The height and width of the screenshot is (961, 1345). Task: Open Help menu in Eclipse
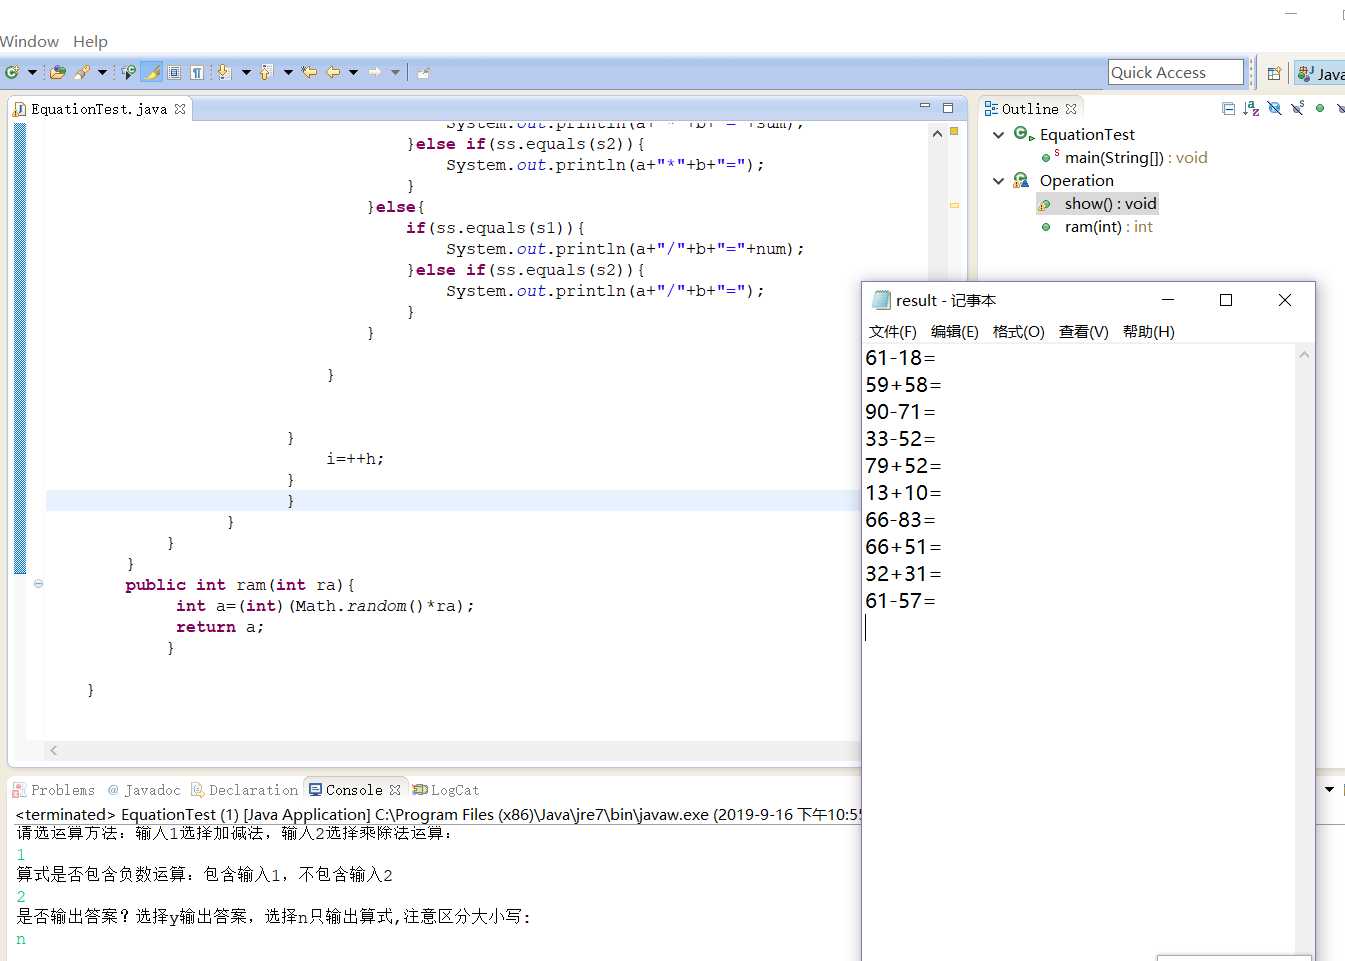pyautogui.click(x=90, y=41)
